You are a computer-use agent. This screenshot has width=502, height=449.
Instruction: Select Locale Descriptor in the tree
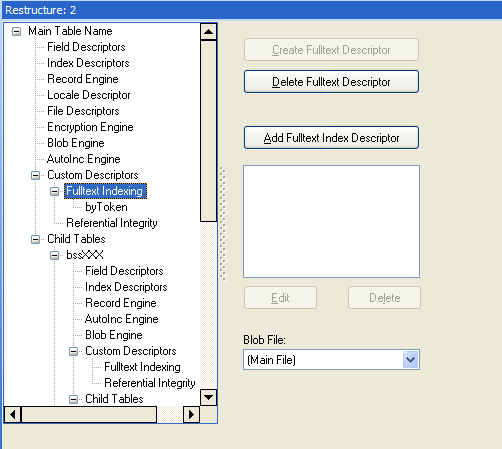[89, 95]
